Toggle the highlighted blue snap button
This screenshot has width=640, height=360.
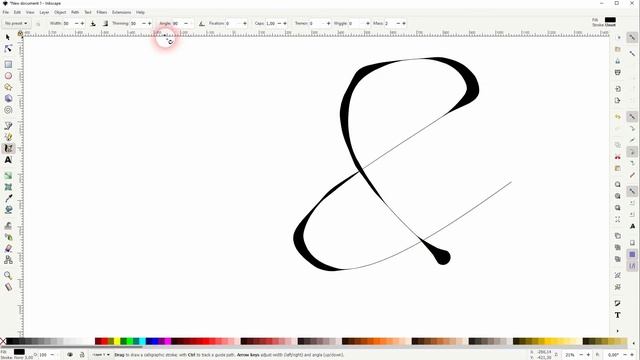pos(632,254)
